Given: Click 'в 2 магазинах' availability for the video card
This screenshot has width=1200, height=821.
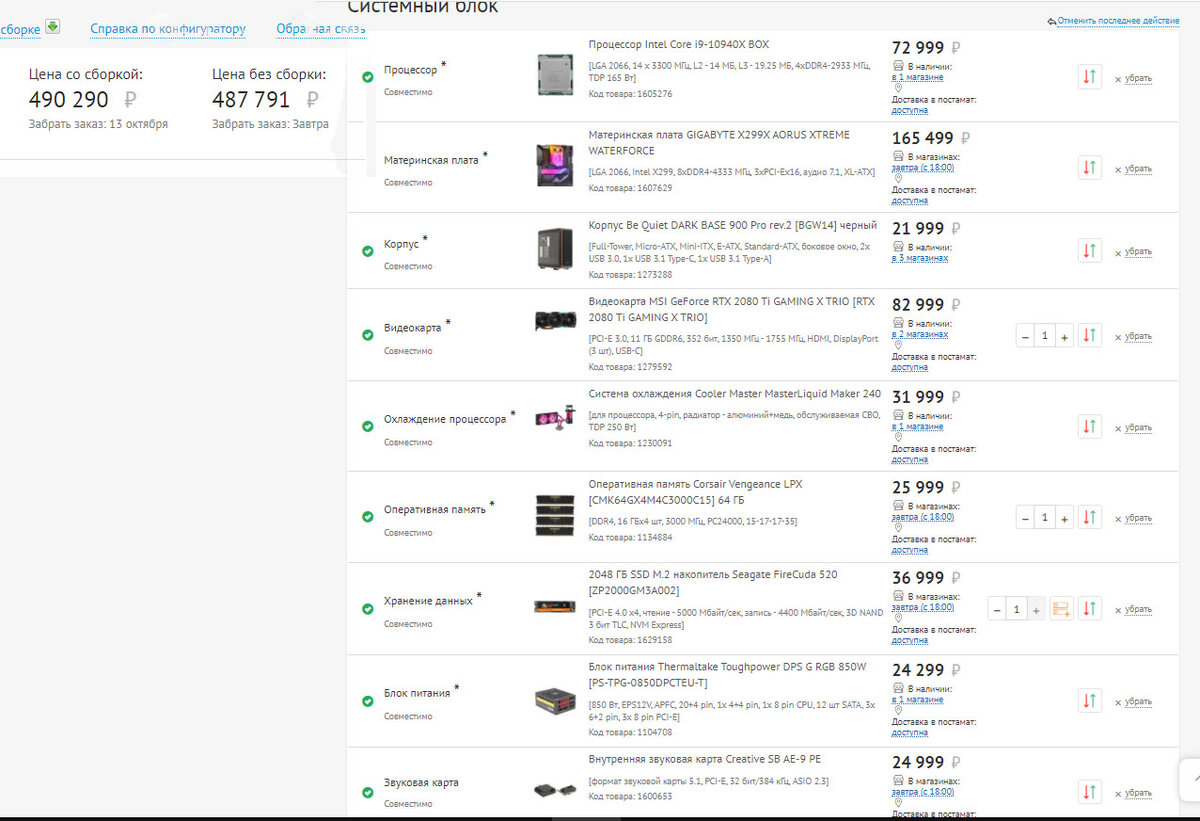Looking at the screenshot, I should [920, 334].
